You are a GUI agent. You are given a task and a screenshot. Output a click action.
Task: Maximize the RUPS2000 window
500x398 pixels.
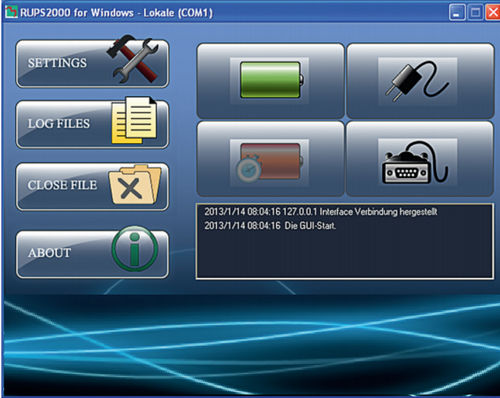(475, 13)
